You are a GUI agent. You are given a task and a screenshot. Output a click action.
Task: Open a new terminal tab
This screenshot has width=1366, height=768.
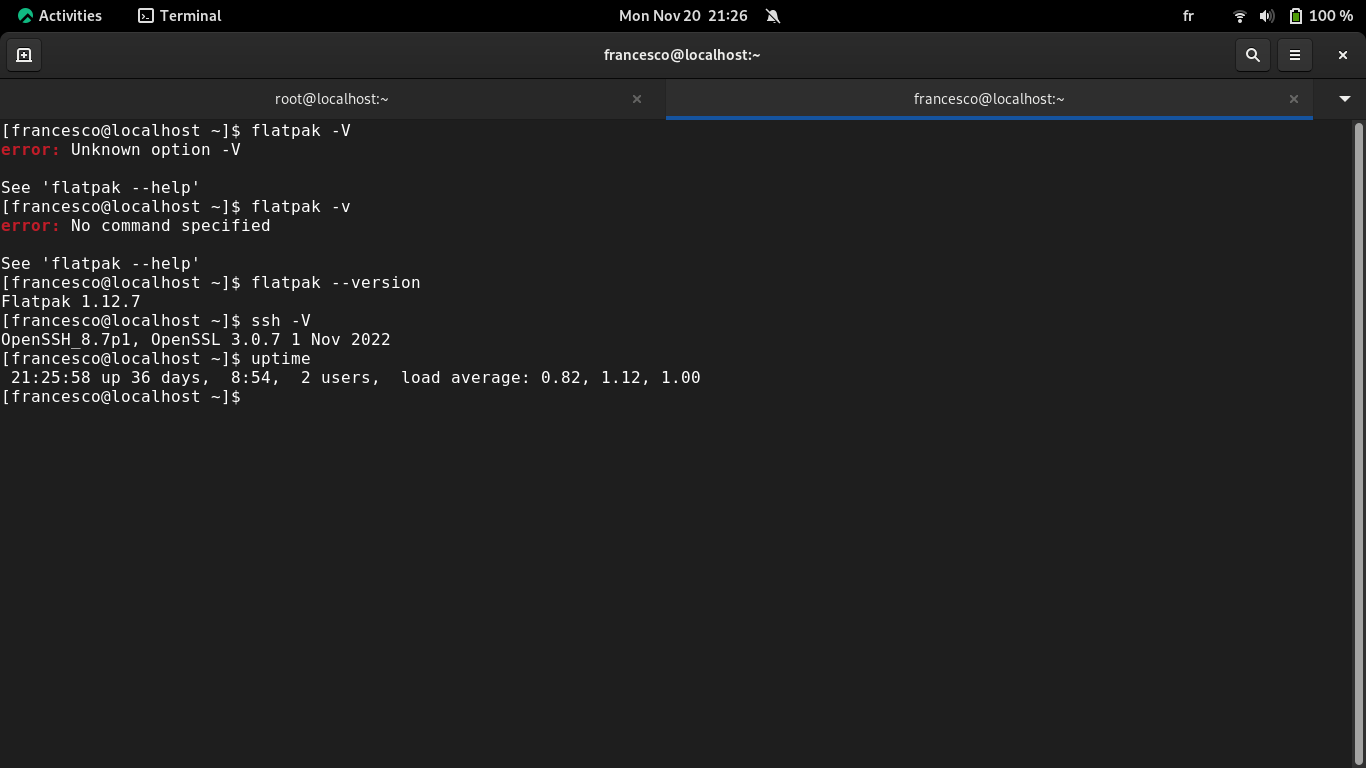point(24,55)
